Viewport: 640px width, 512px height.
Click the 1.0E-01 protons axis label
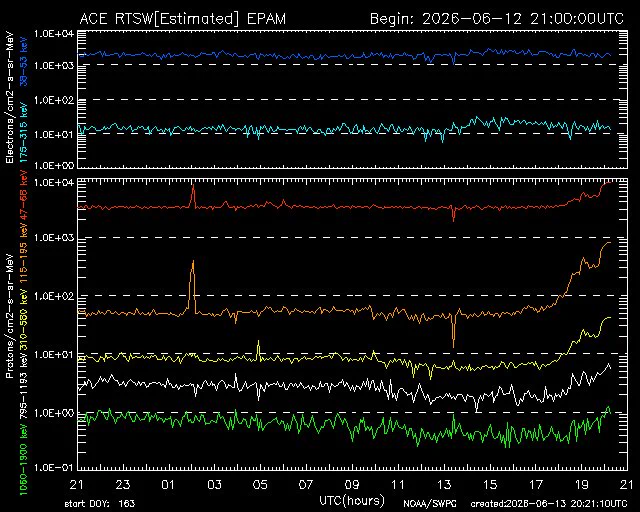(x=54, y=467)
